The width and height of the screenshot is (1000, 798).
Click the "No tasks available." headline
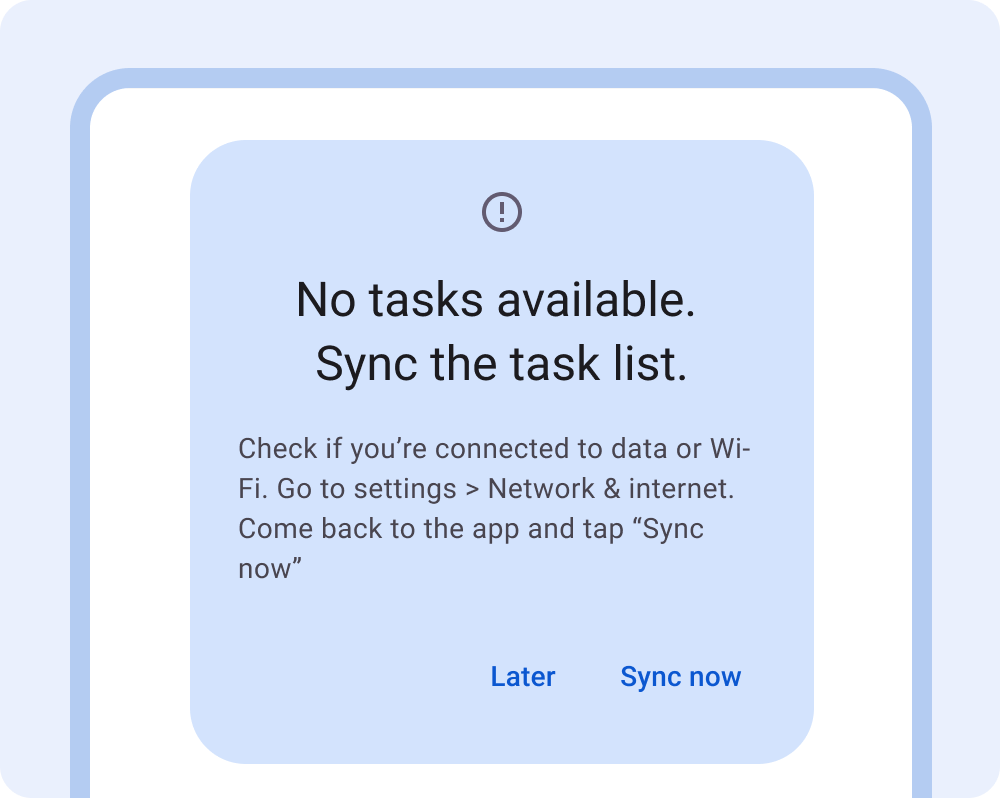(496, 299)
